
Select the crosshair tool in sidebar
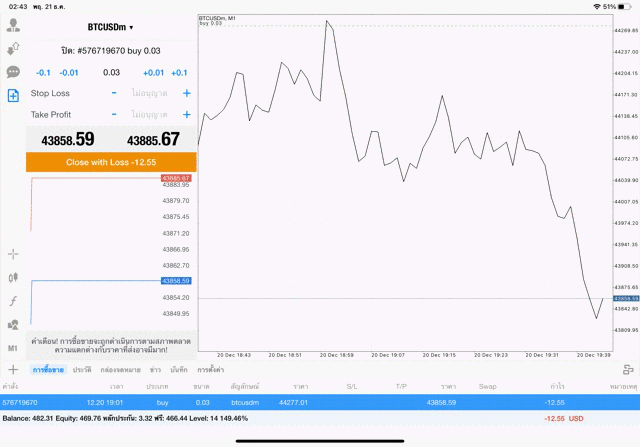tap(13, 254)
